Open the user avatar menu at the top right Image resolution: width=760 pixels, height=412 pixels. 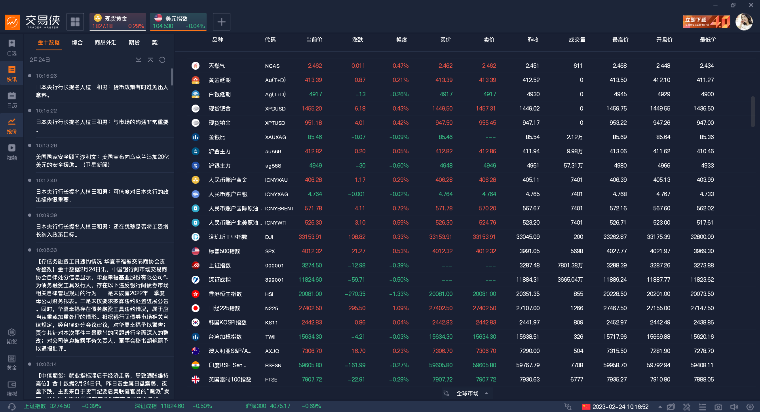tap(744, 22)
